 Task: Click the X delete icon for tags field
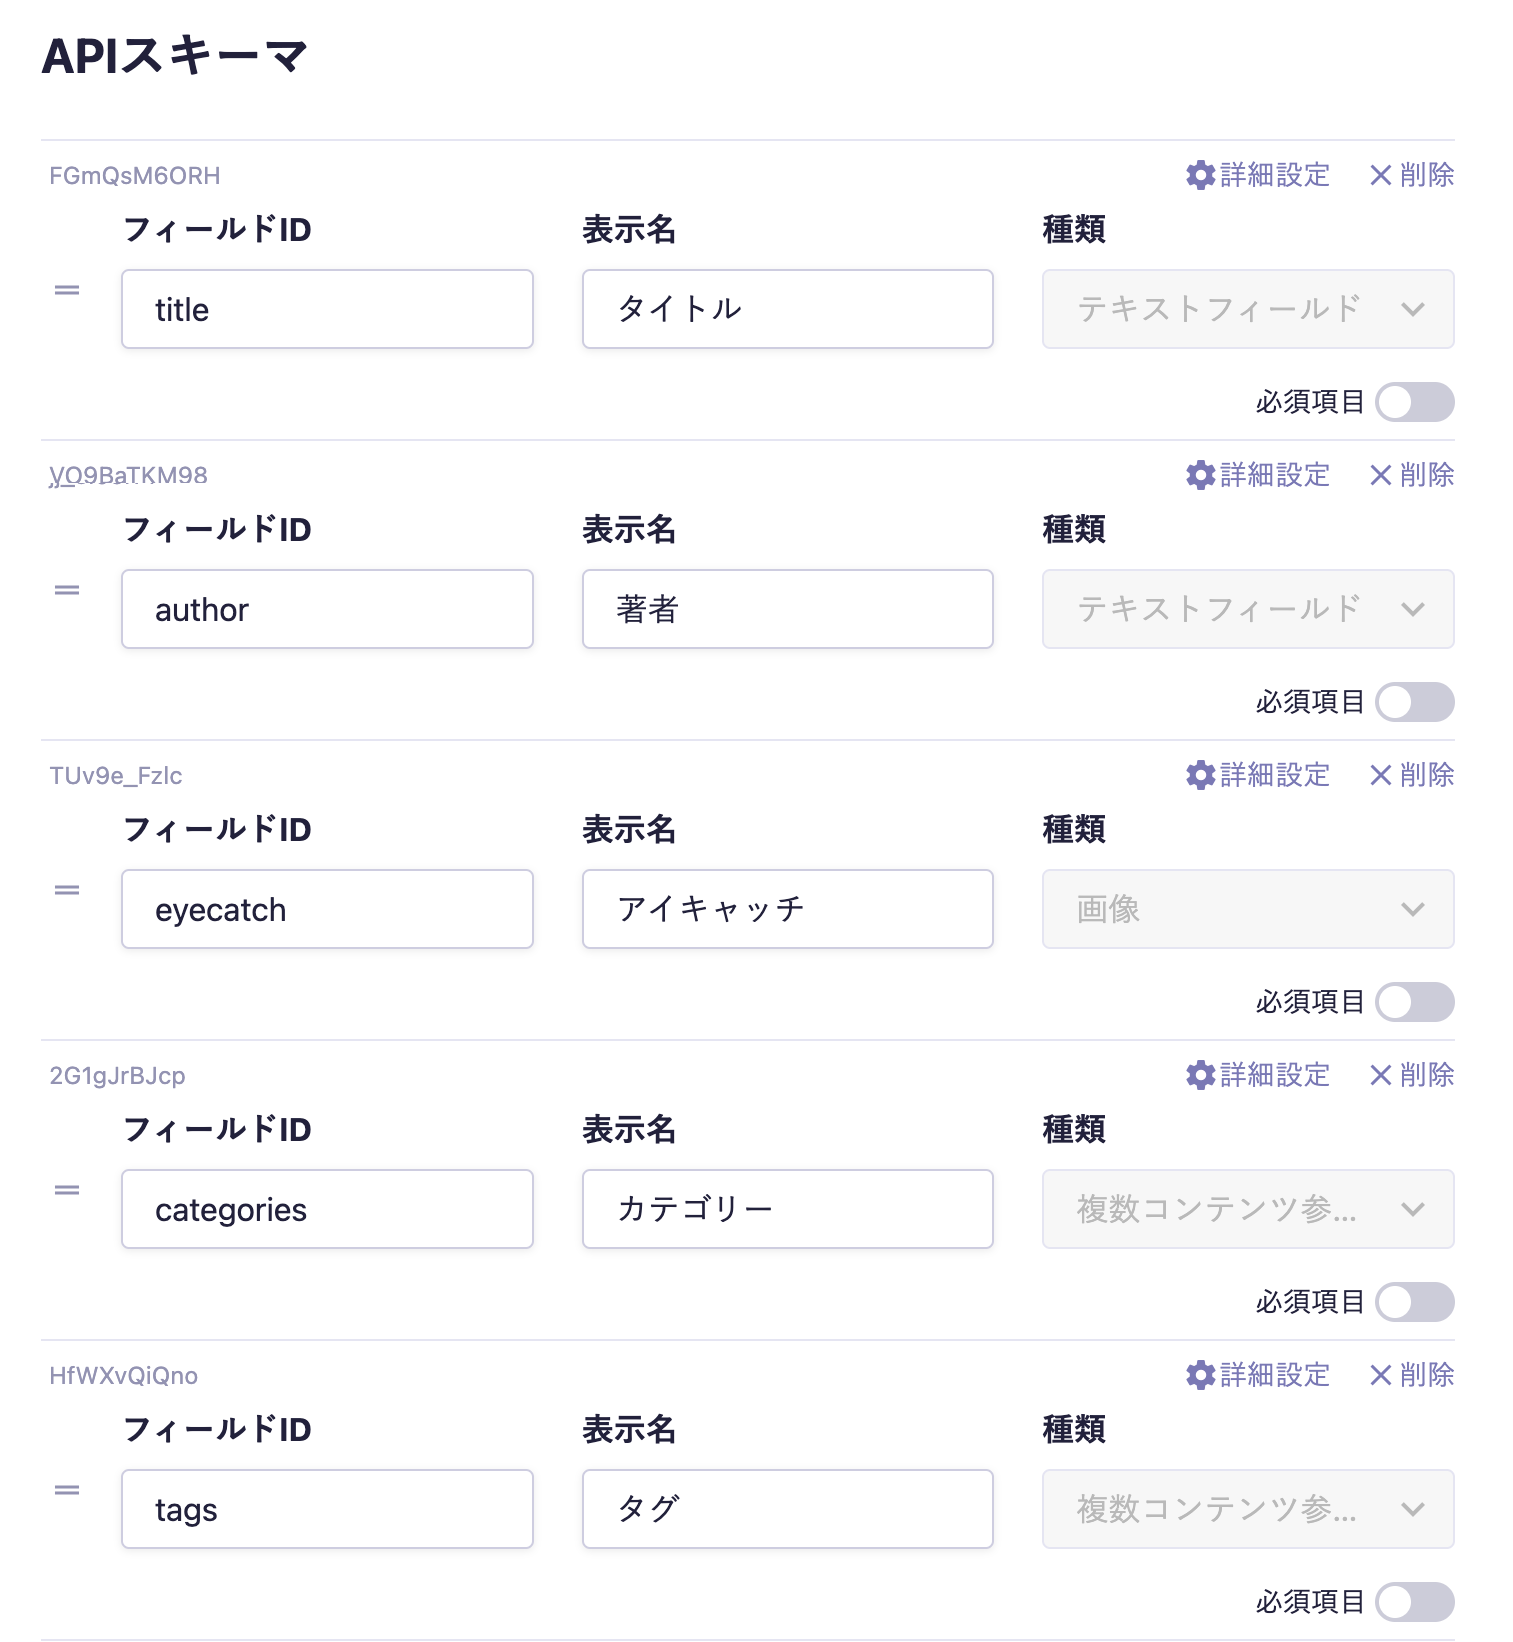pos(1381,1375)
